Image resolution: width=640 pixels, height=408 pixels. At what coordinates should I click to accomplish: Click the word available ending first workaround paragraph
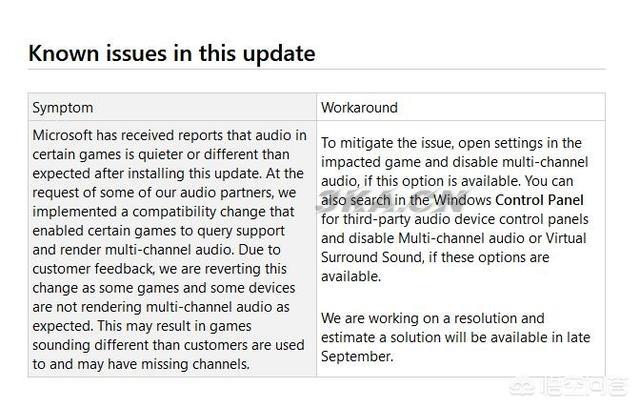coord(351,277)
